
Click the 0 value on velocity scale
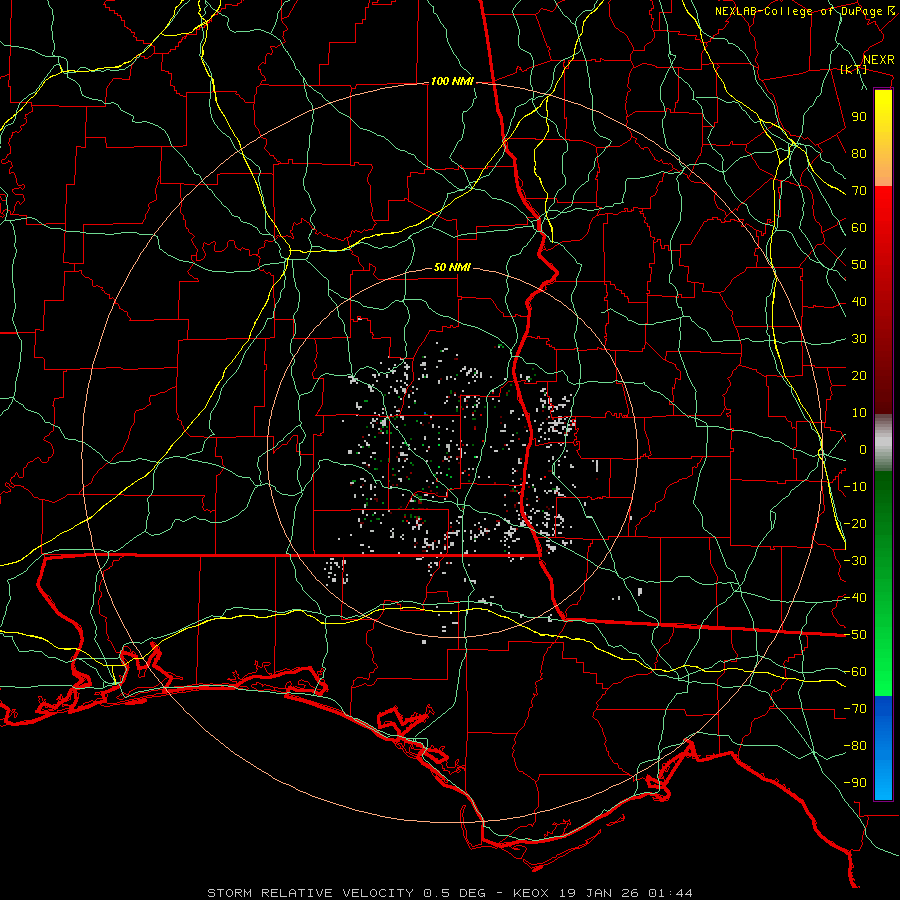click(x=863, y=449)
